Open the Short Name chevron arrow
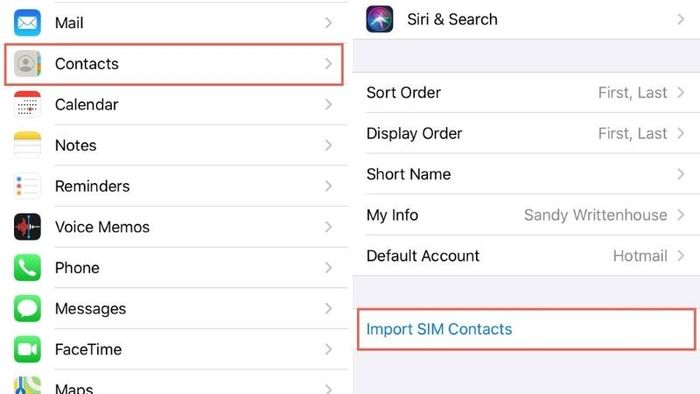Viewport: 700px width, 394px height. (681, 174)
